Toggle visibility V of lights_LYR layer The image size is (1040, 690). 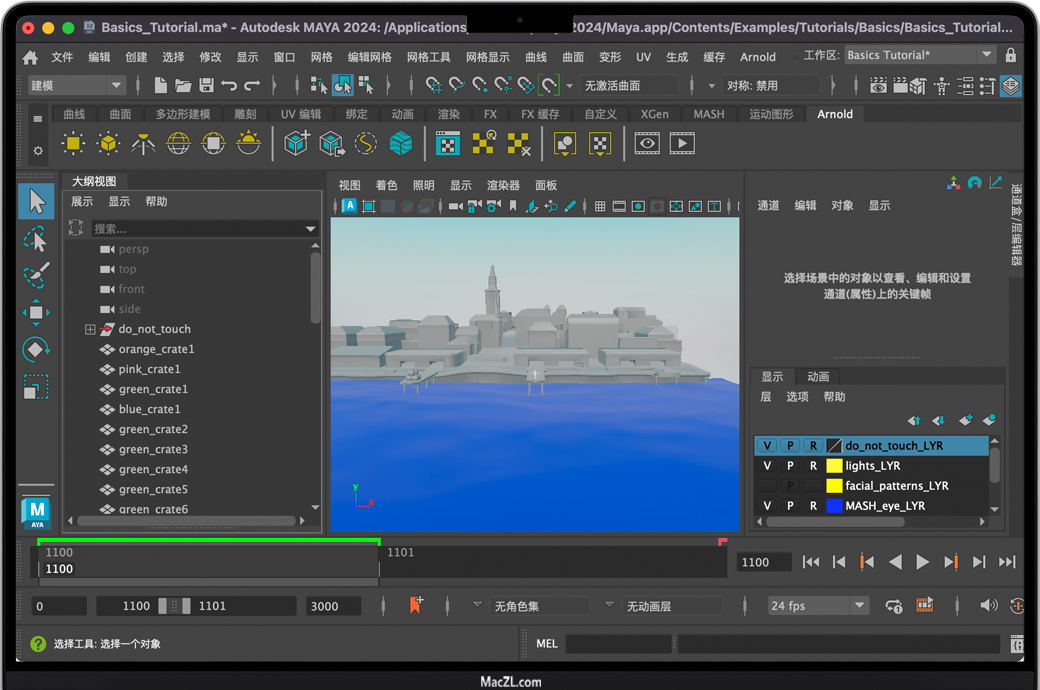(767, 466)
